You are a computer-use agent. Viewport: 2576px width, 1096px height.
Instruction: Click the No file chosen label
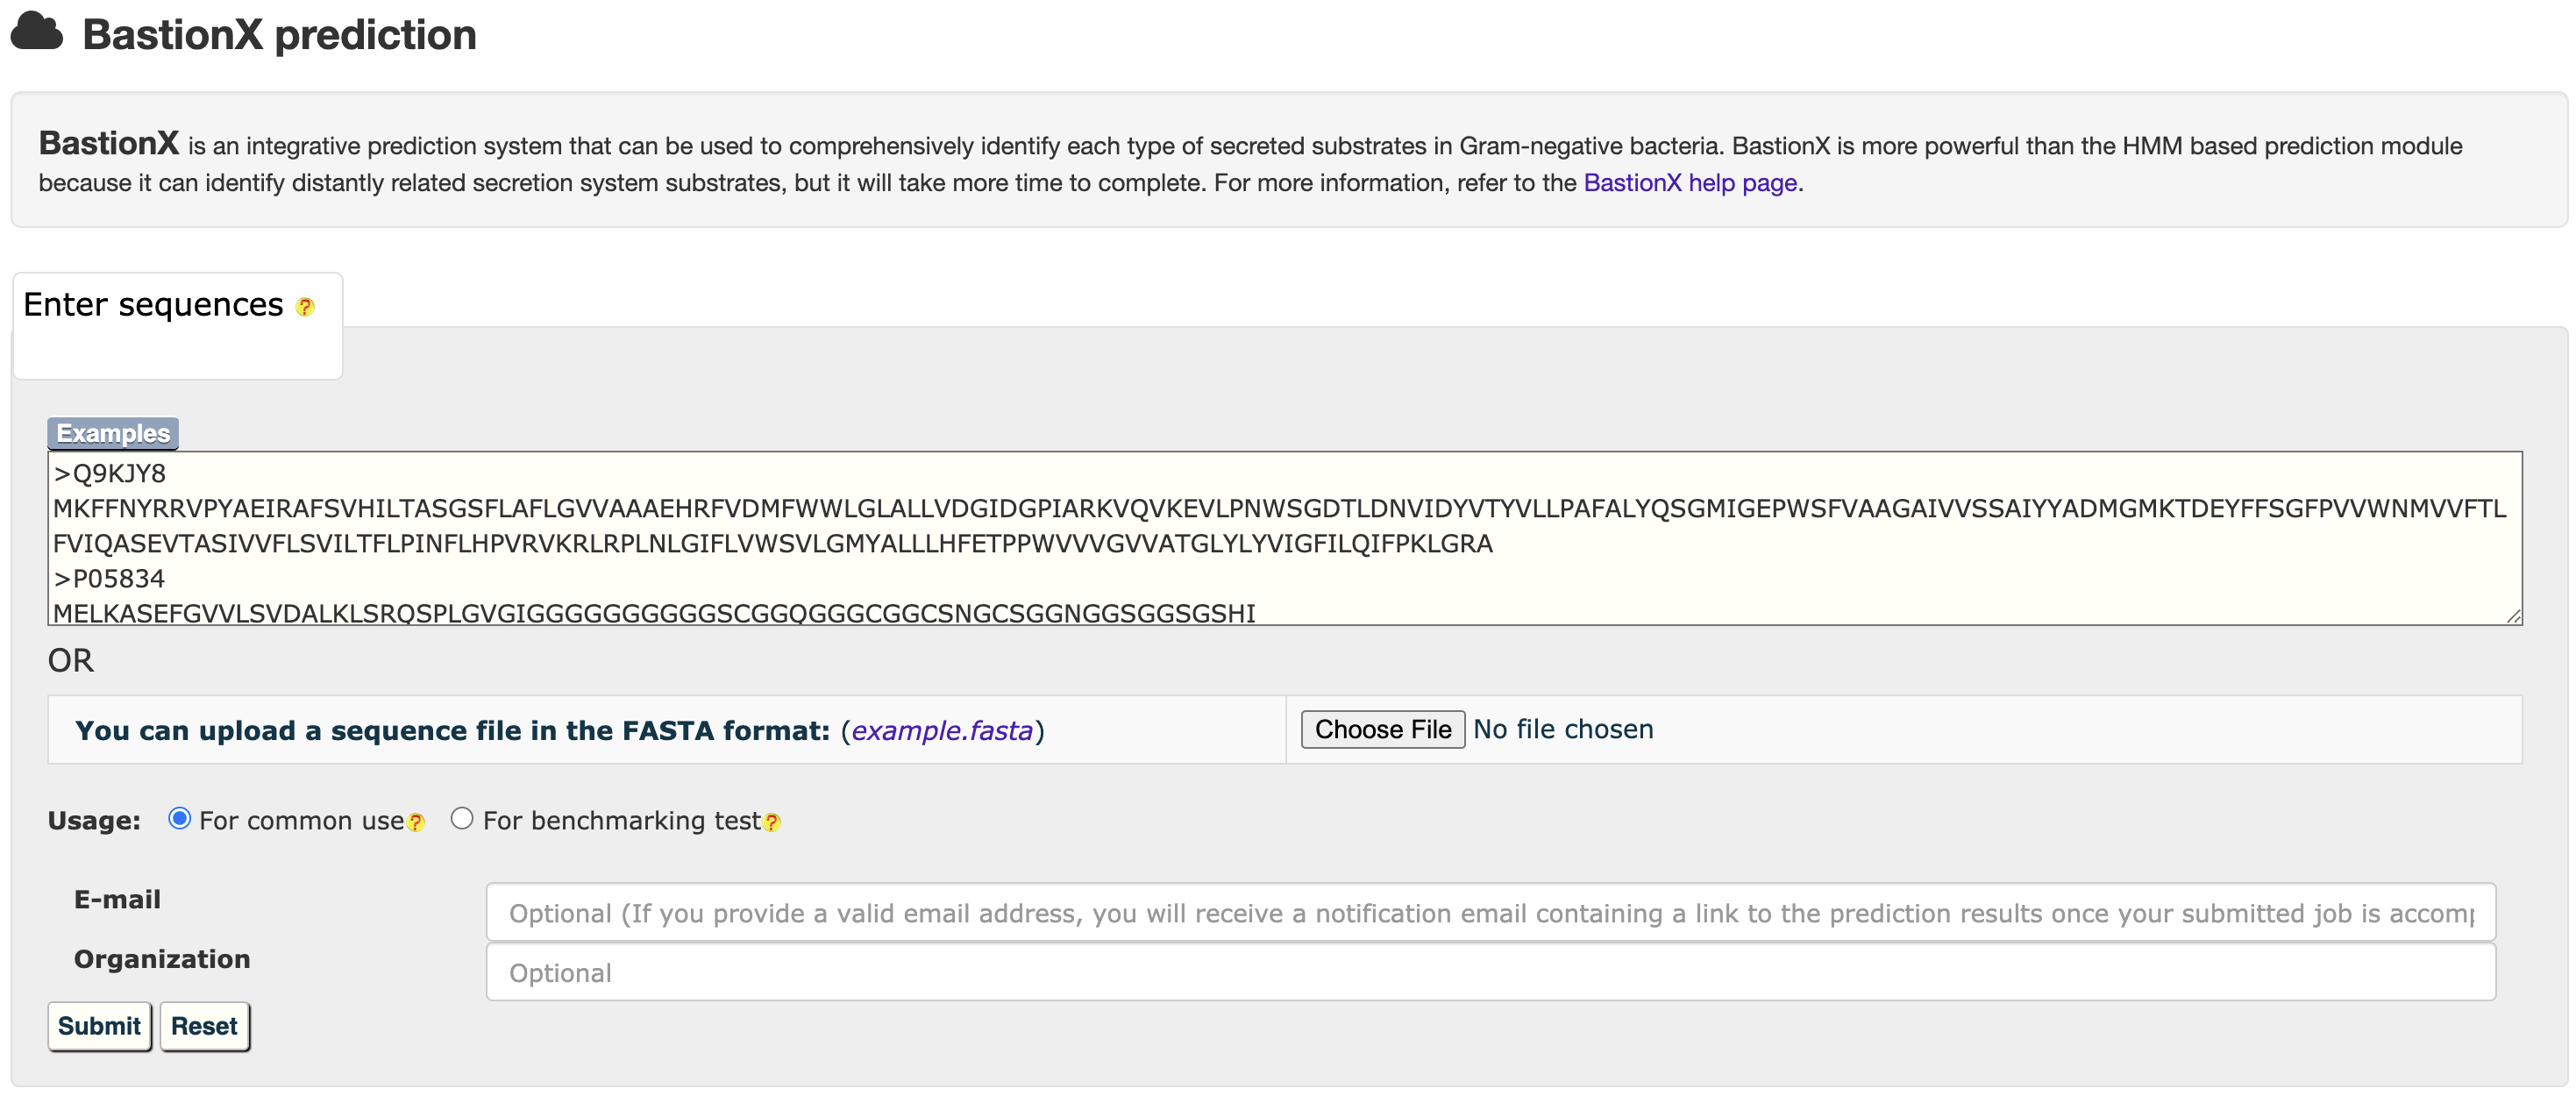1563,729
